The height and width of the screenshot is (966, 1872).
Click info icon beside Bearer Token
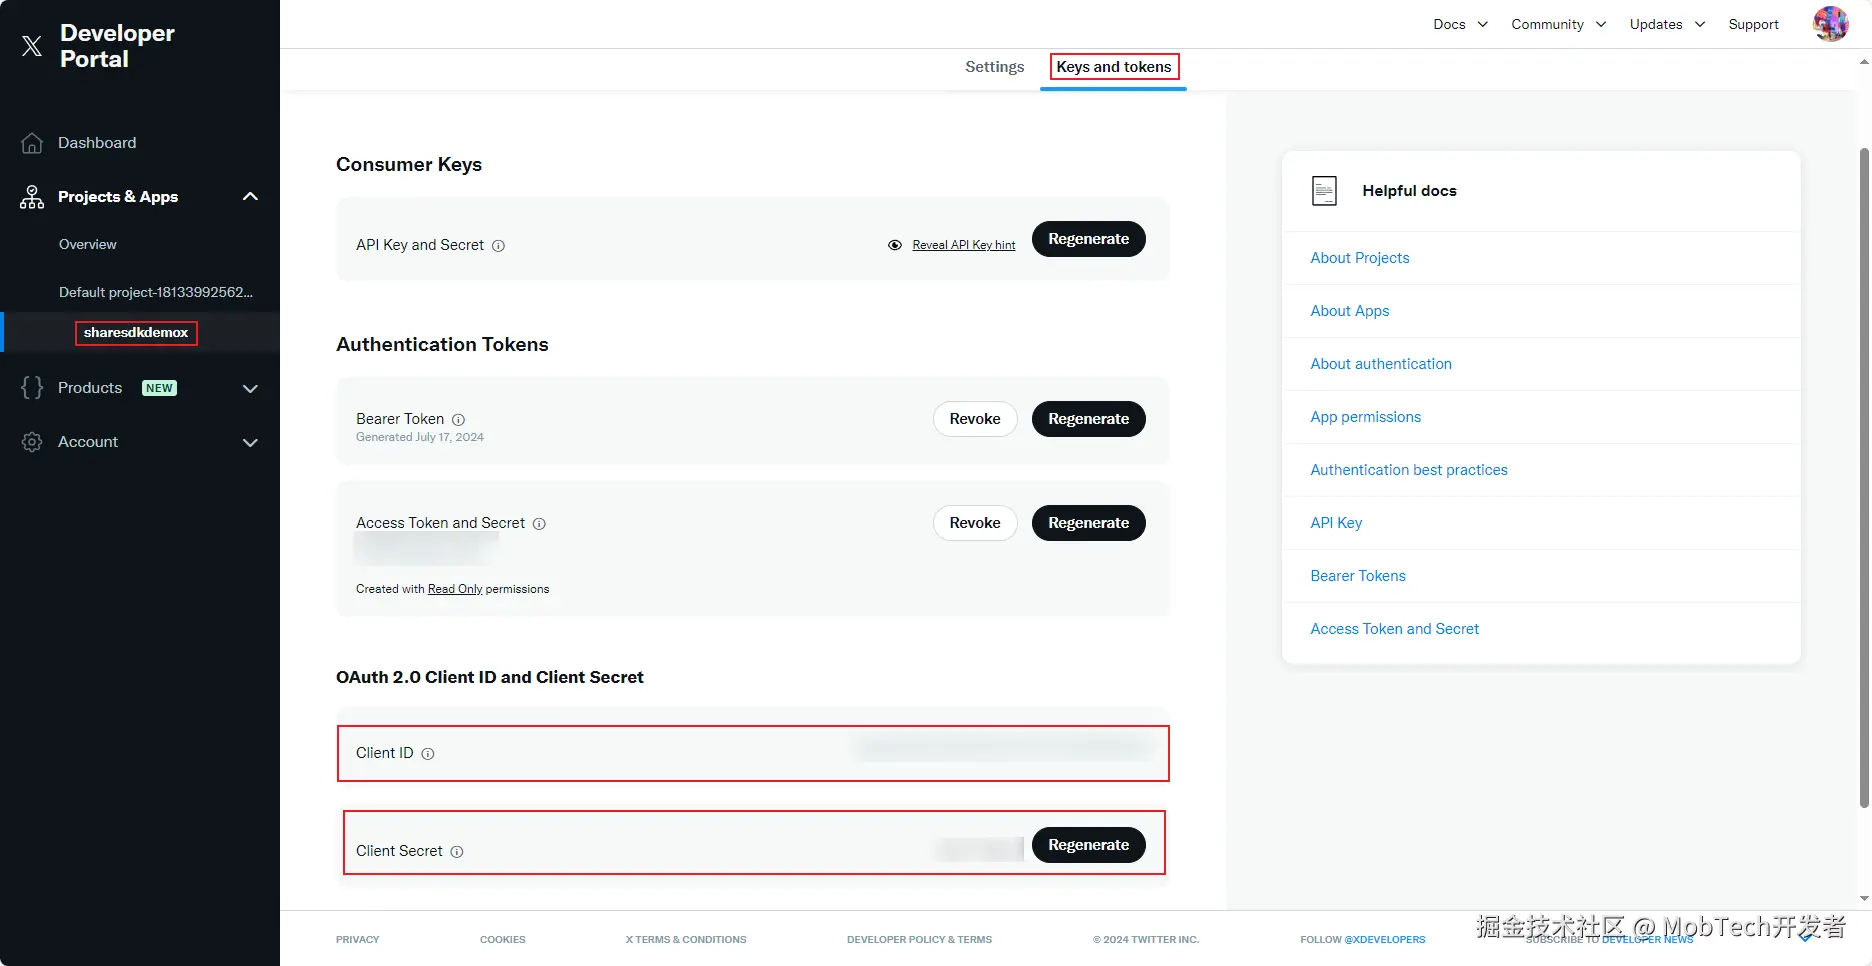point(458,420)
